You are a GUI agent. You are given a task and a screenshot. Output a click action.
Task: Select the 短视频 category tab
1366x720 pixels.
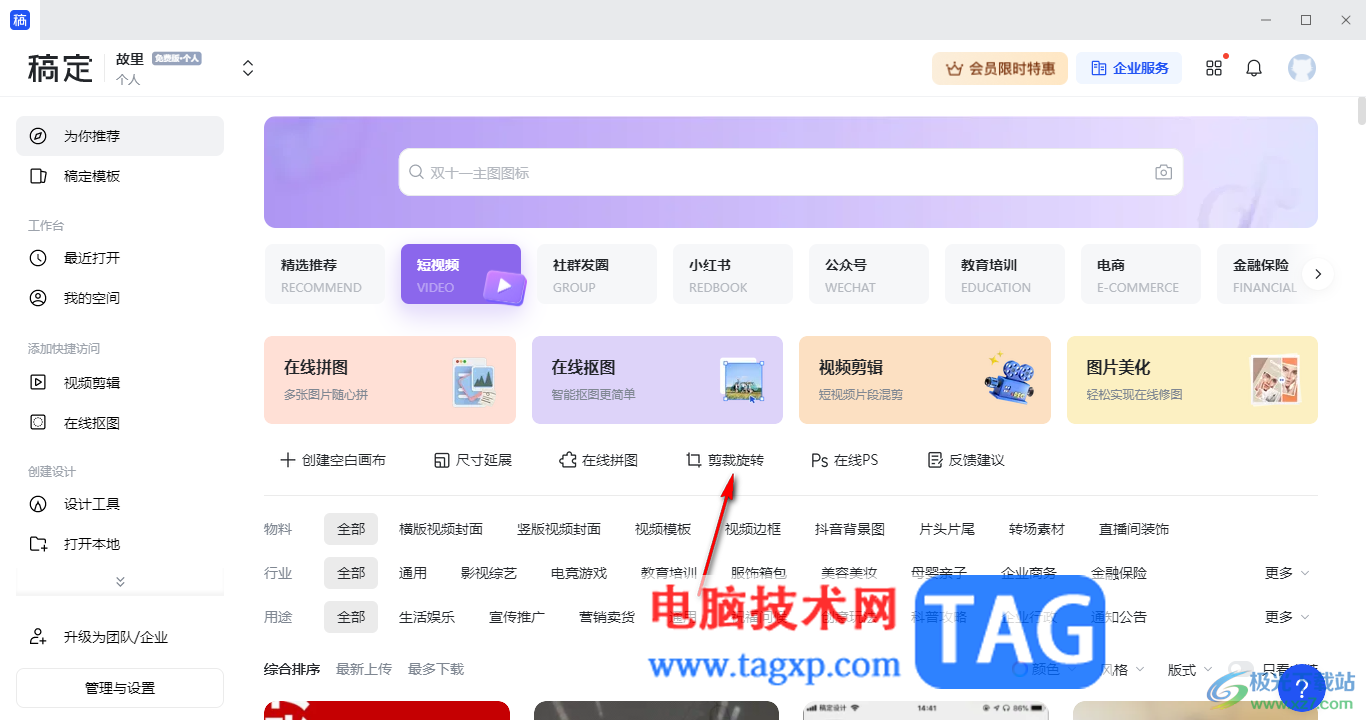click(461, 274)
